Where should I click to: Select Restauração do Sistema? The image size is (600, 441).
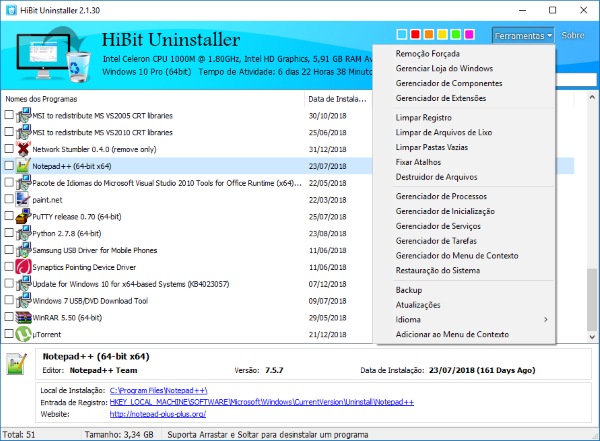tap(437, 270)
